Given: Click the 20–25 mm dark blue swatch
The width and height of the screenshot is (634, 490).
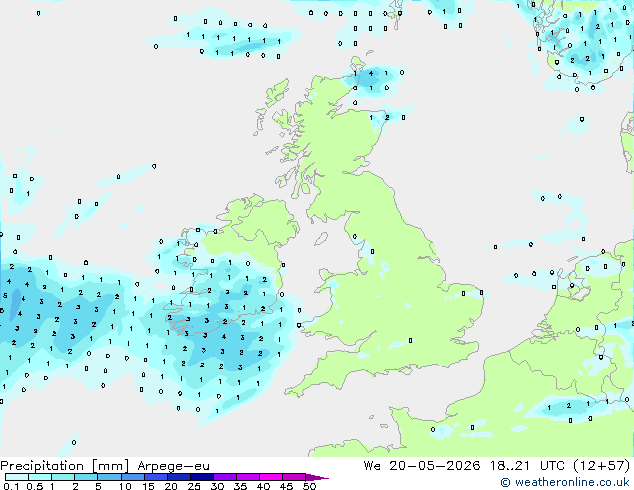Looking at the screenshot, I should [179, 477].
